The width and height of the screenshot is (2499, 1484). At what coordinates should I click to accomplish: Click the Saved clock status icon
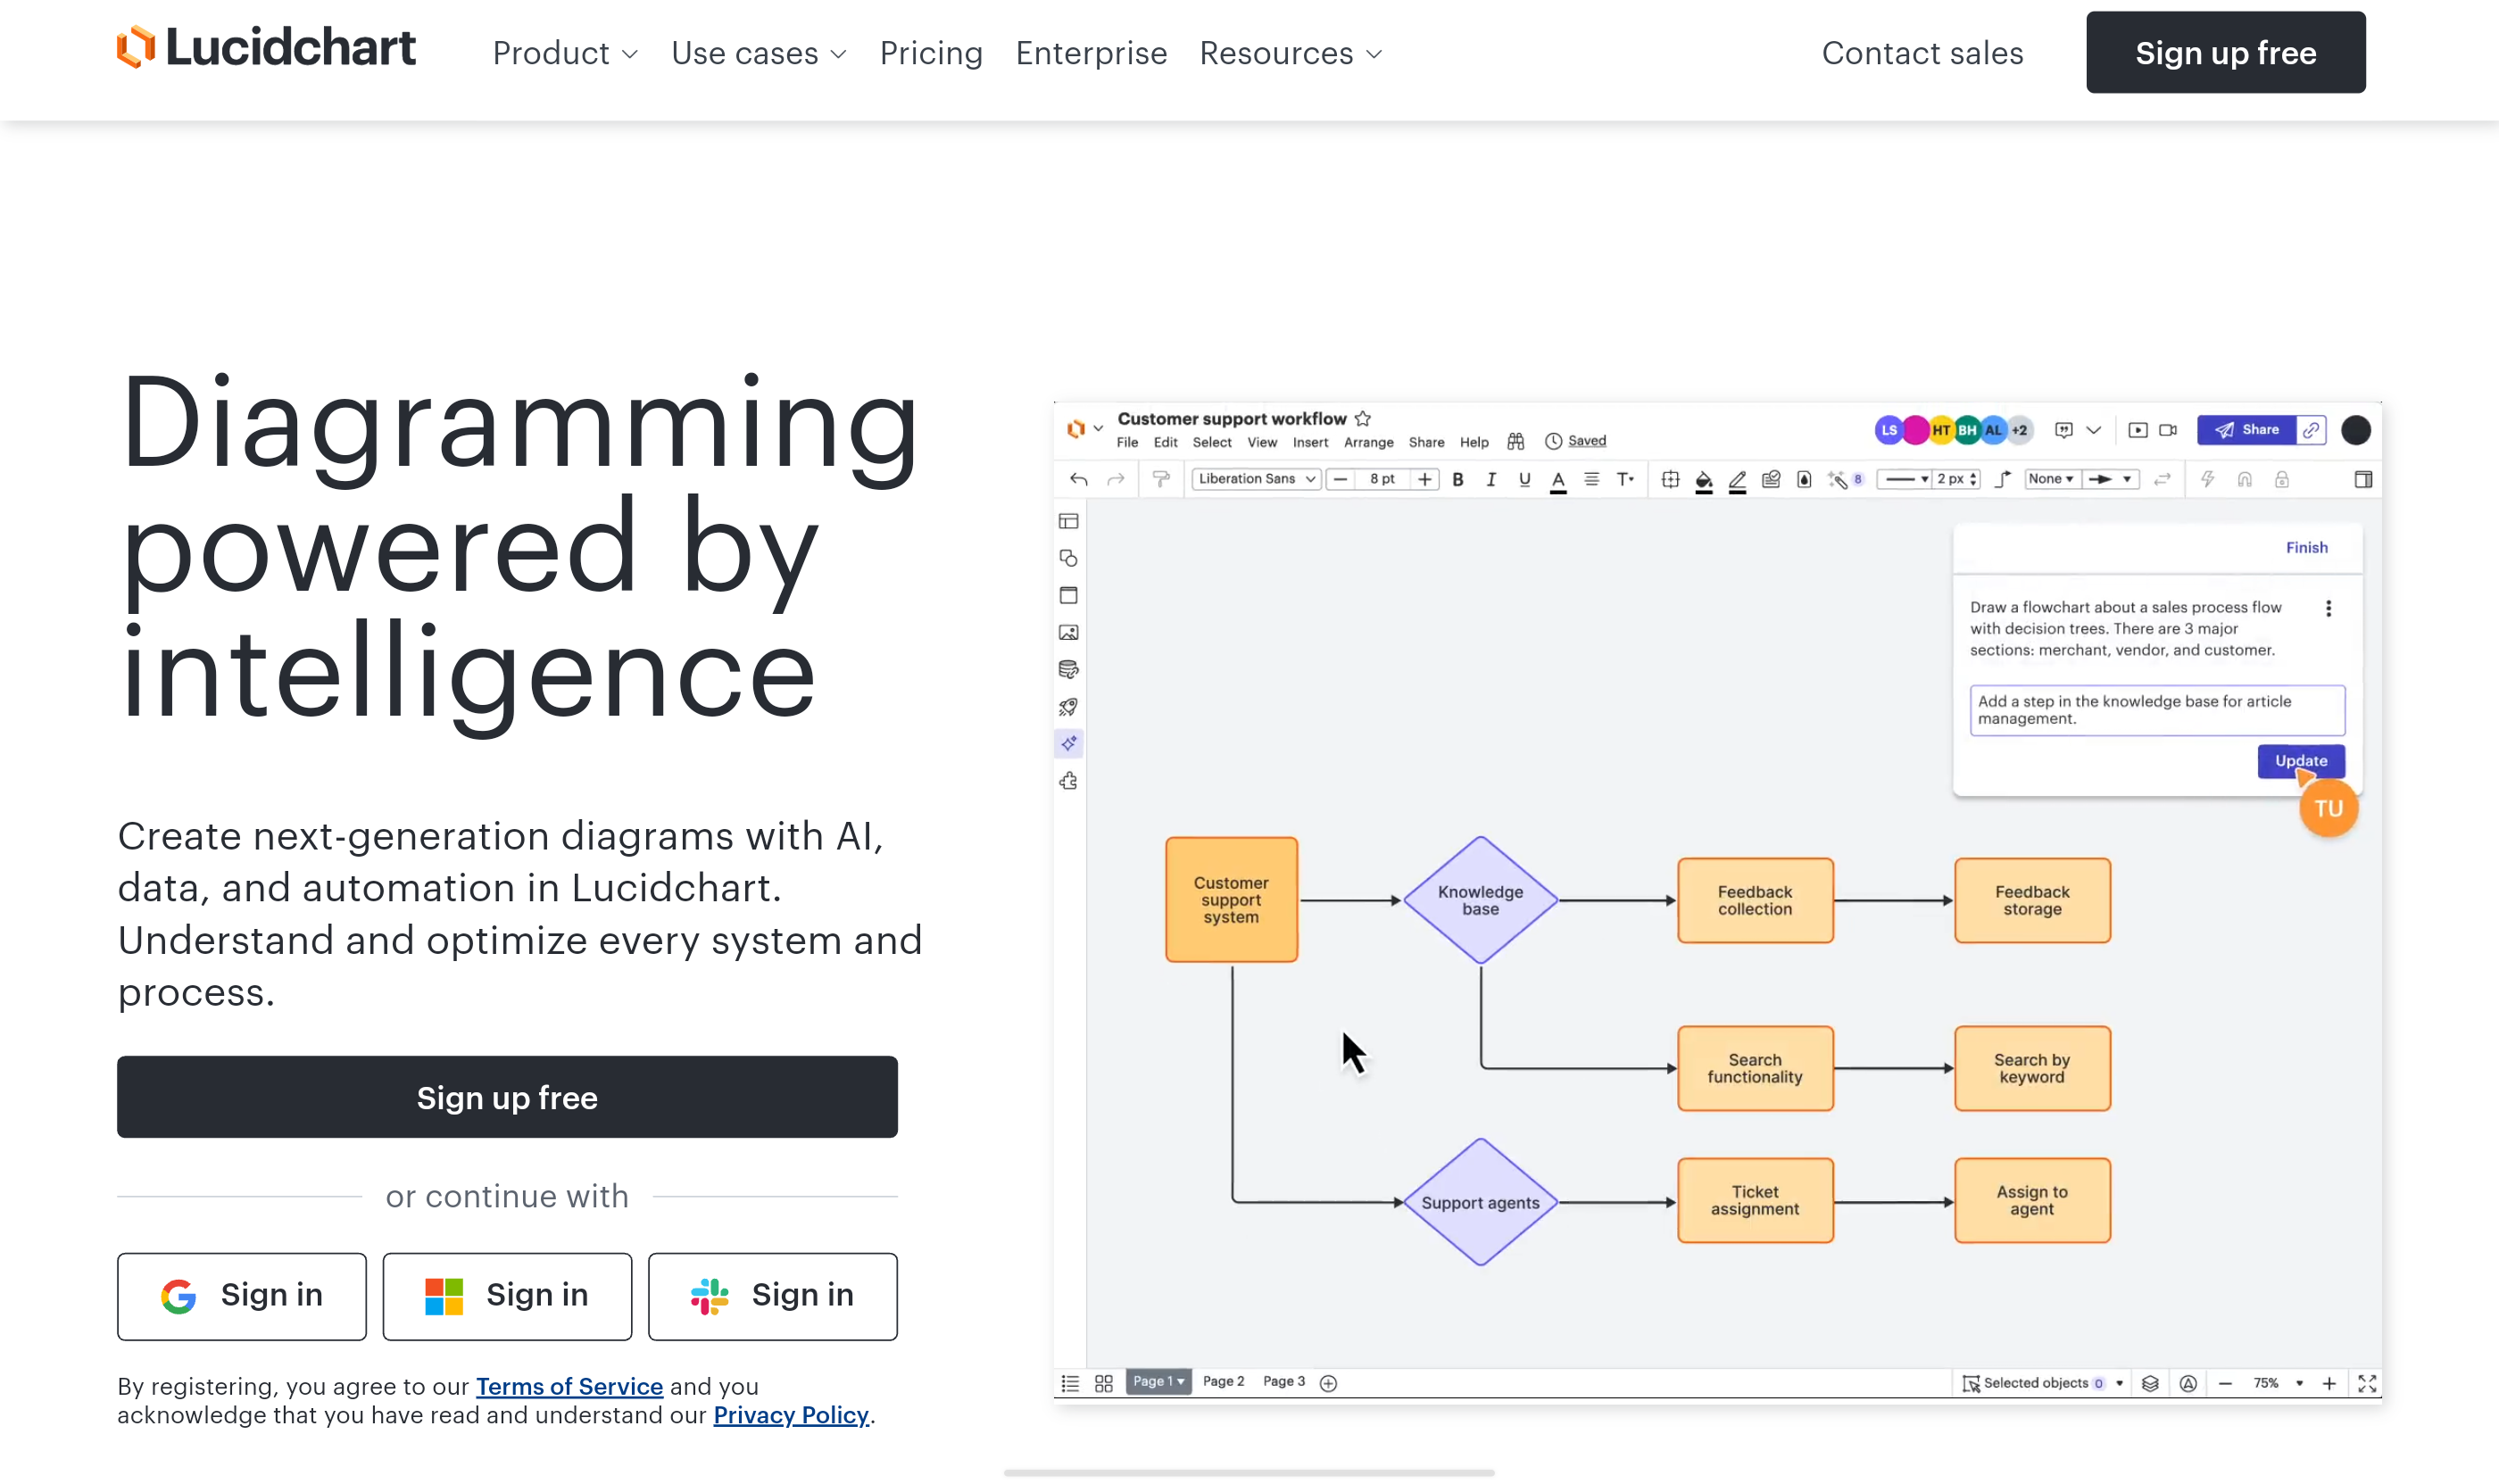coord(1553,441)
